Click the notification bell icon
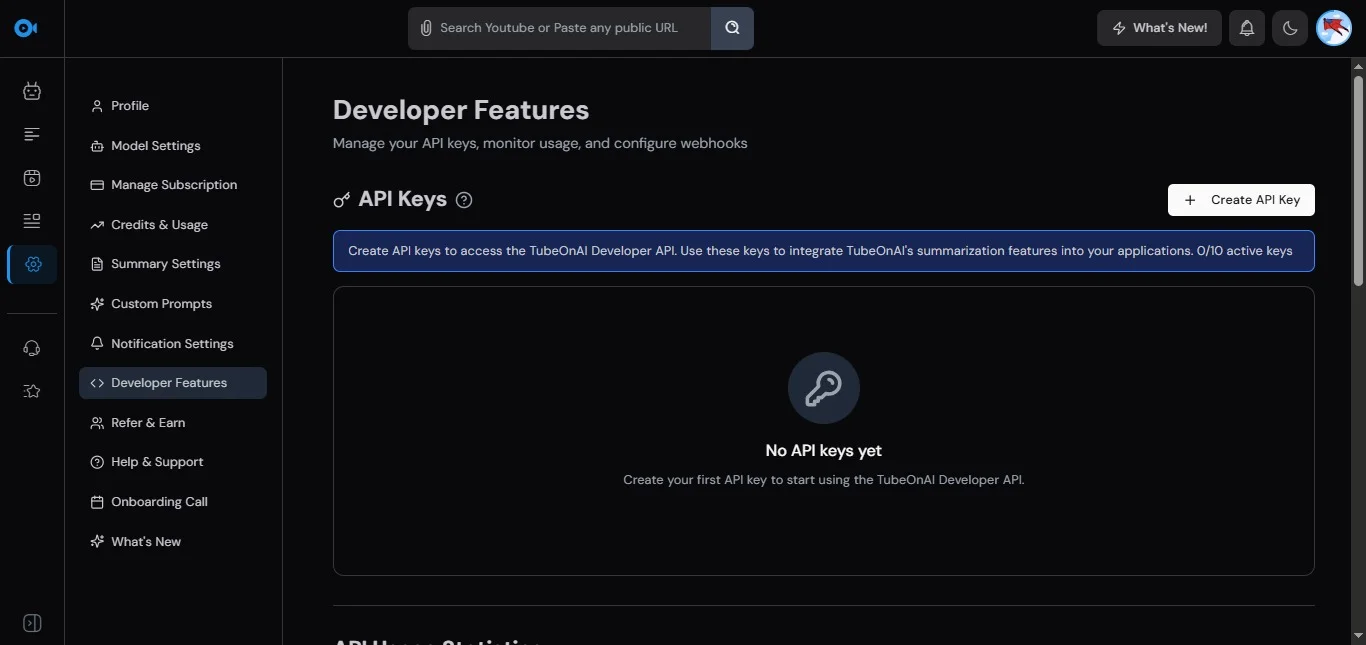The height and width of the screenshot is (645, 1366). 1246,28
